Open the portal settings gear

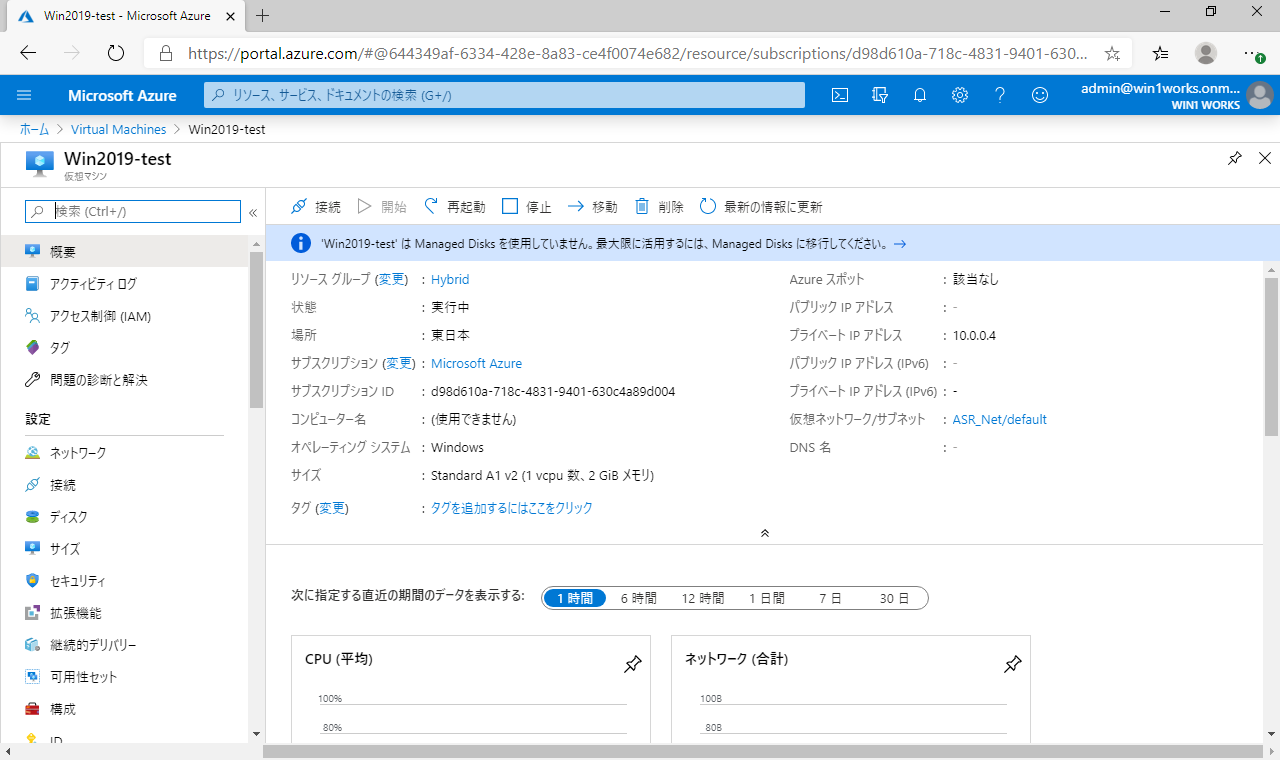(x=960, y=95)
